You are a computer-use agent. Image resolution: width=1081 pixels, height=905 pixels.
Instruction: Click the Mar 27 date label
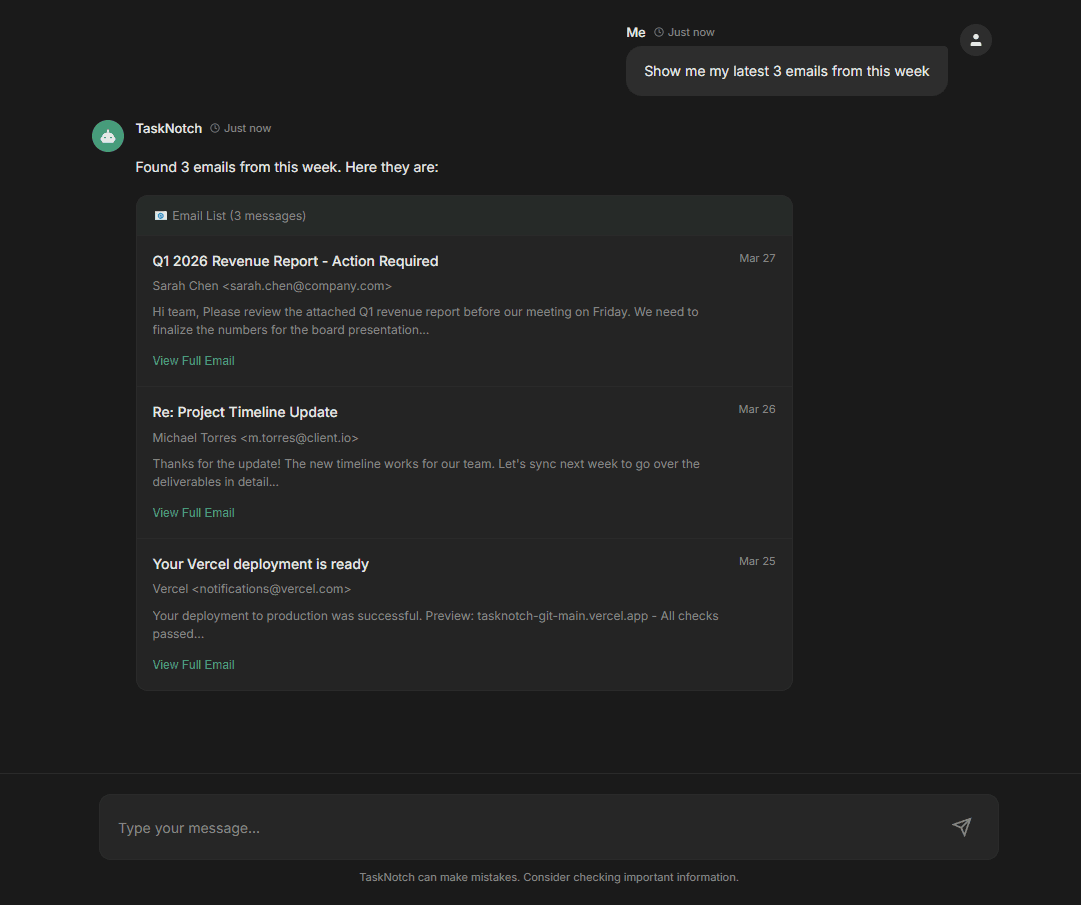coord(757,258)
